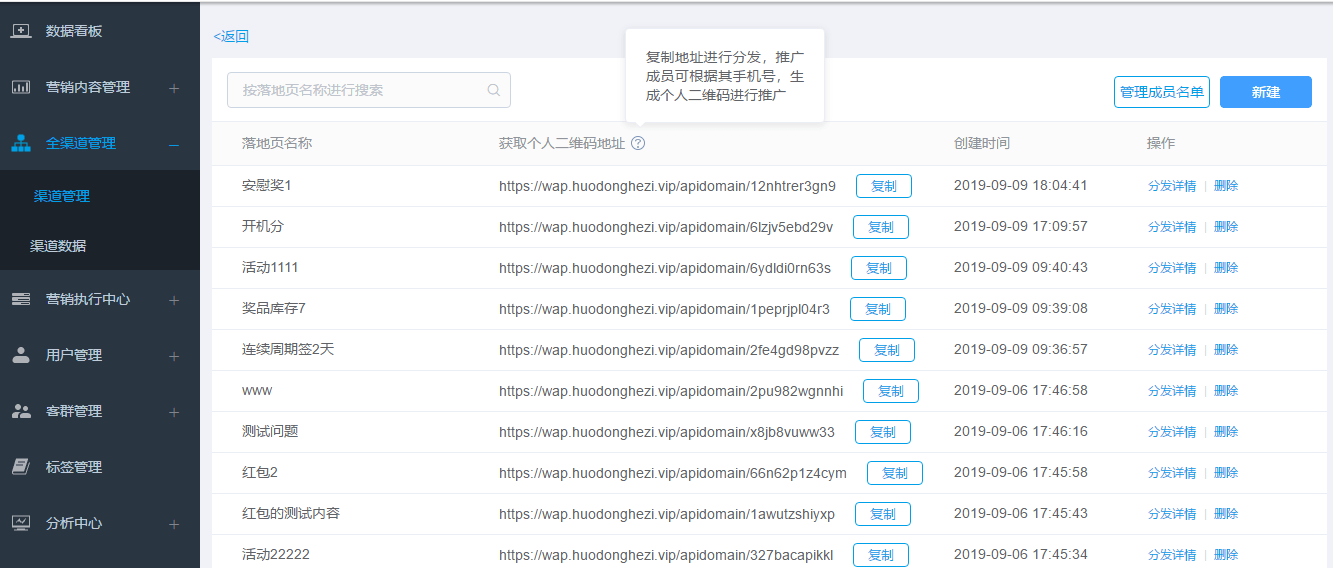Open 分发详情 for 开机分
The height and width of the screenshot is (569, 1333).
[1172, 227]
